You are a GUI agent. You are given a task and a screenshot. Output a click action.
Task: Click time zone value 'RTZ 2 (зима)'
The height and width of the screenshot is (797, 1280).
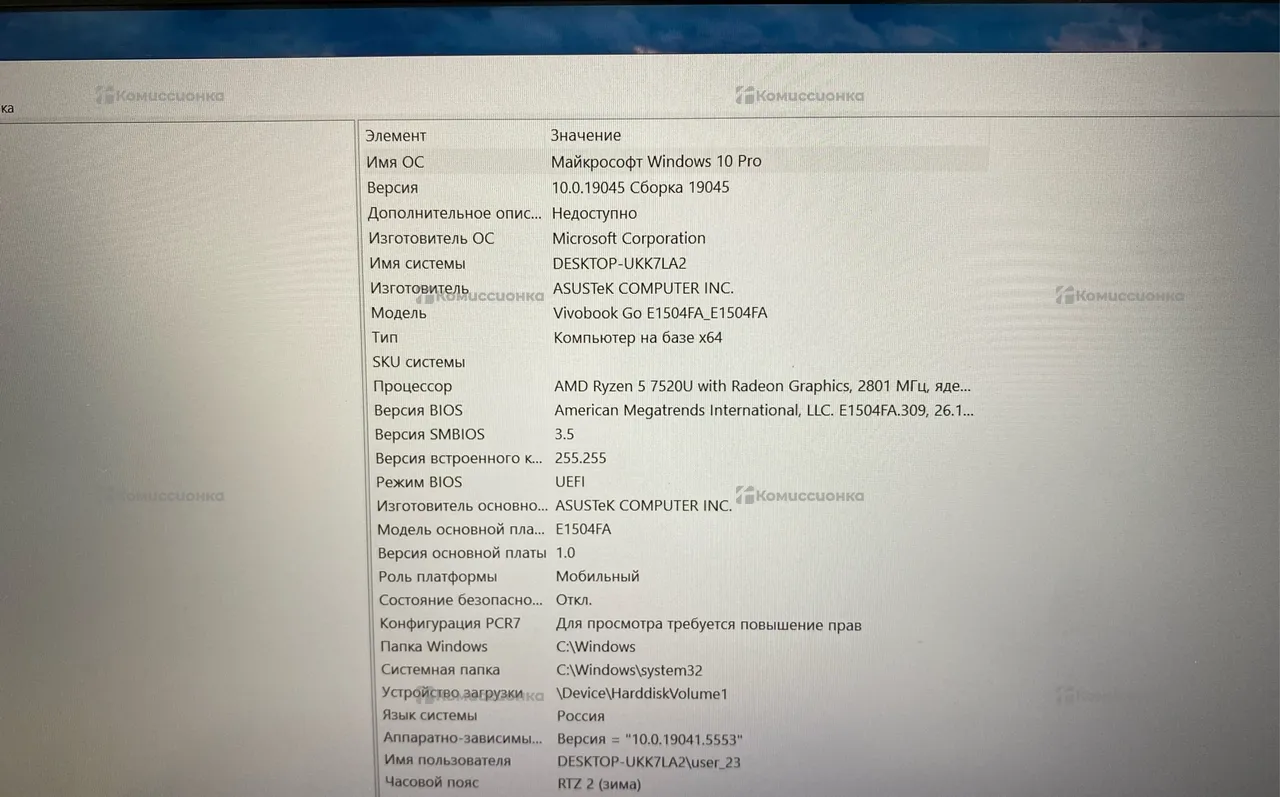(599, 784)
